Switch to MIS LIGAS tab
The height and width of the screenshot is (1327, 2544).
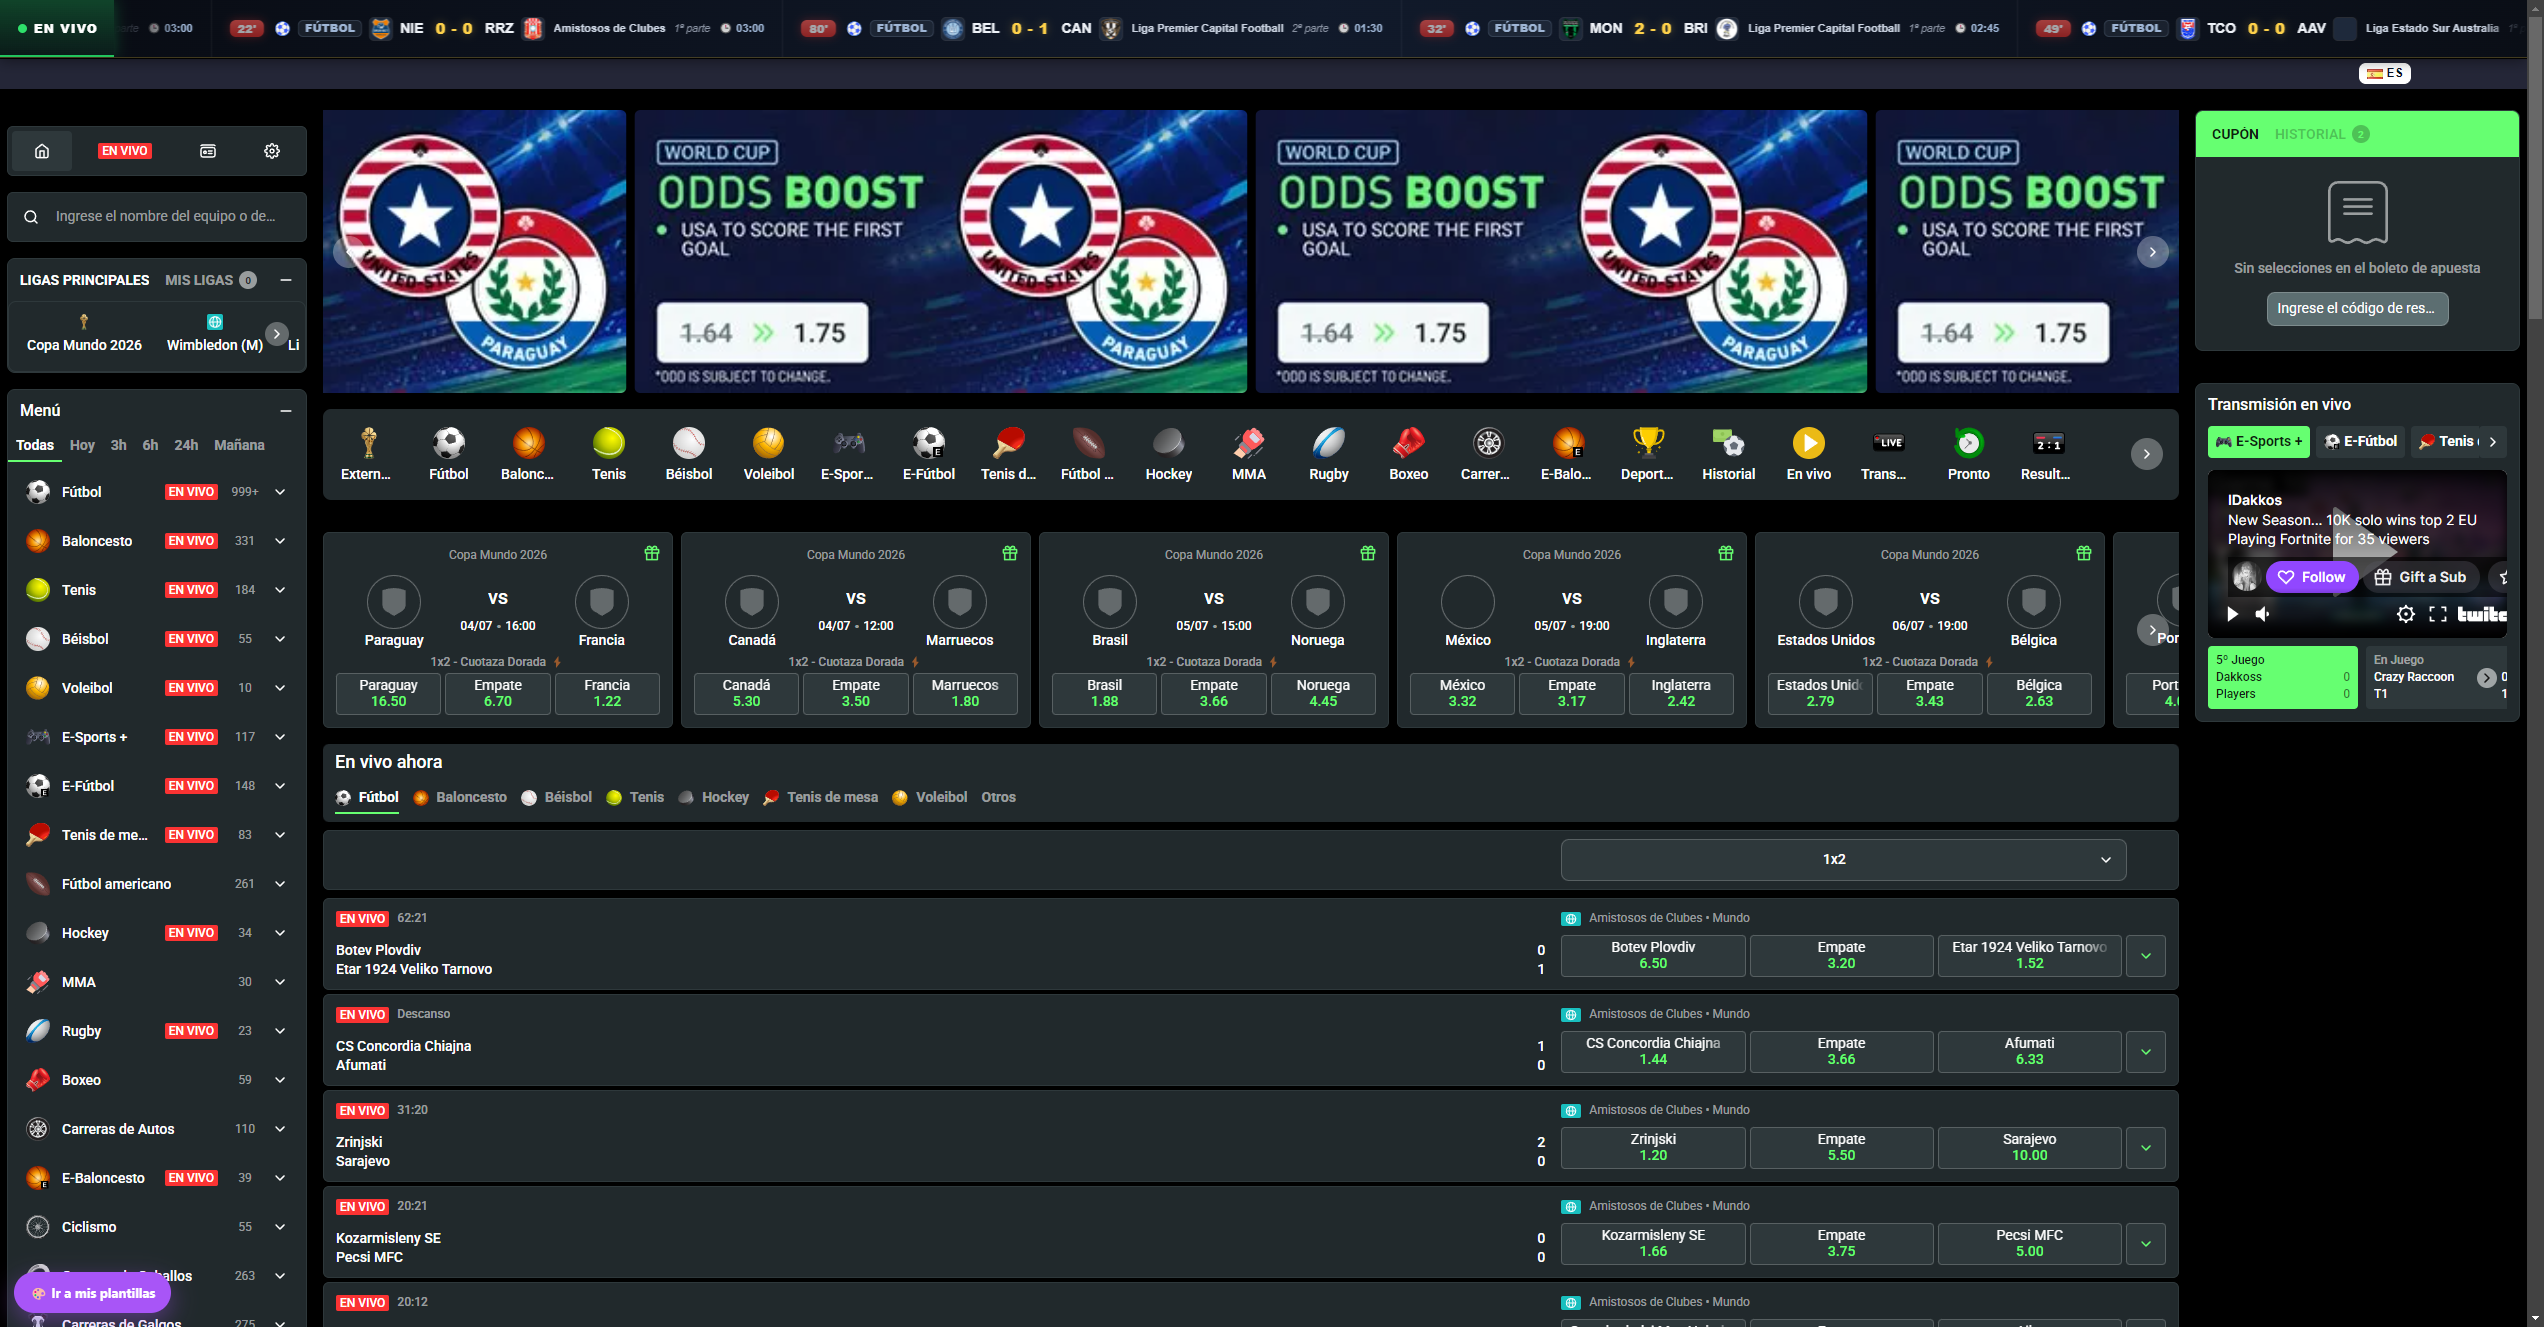[x=210, y=280]
